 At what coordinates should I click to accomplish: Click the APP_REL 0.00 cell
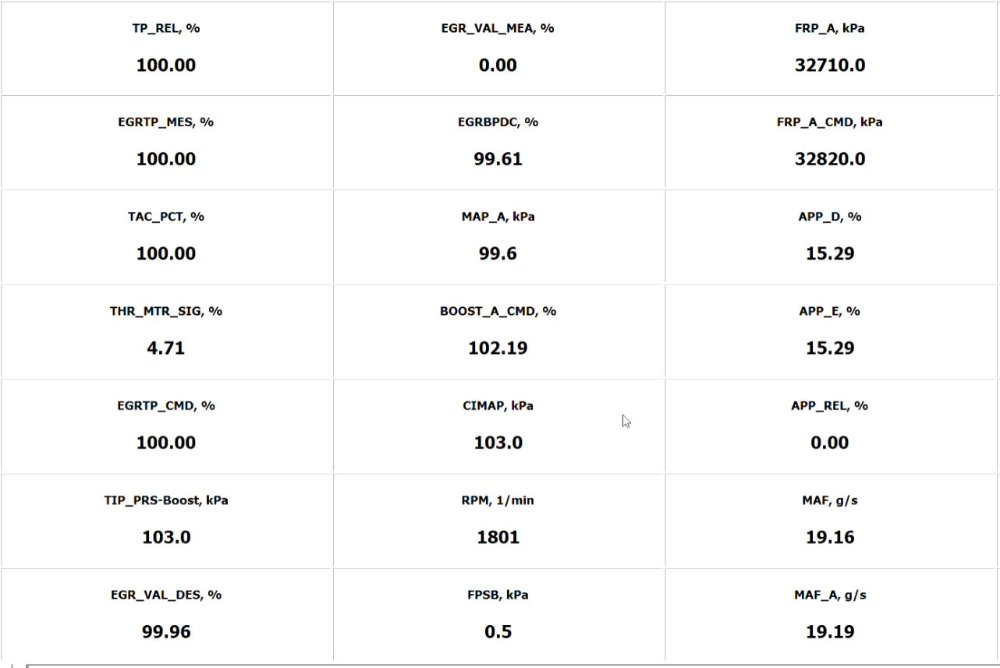pyautogui.click(x=830, y=425)
